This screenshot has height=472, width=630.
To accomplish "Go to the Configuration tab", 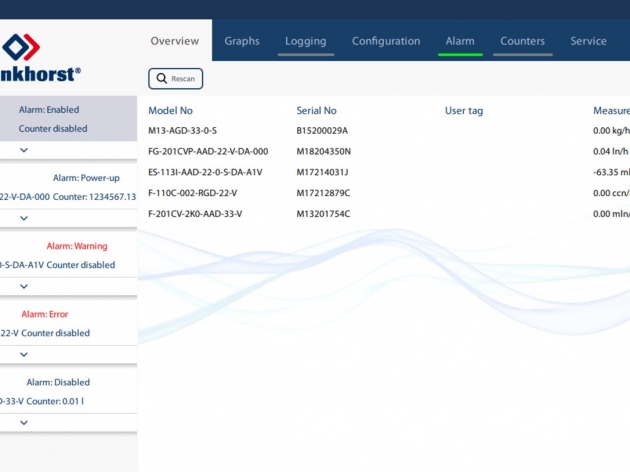I will (385, 41).
